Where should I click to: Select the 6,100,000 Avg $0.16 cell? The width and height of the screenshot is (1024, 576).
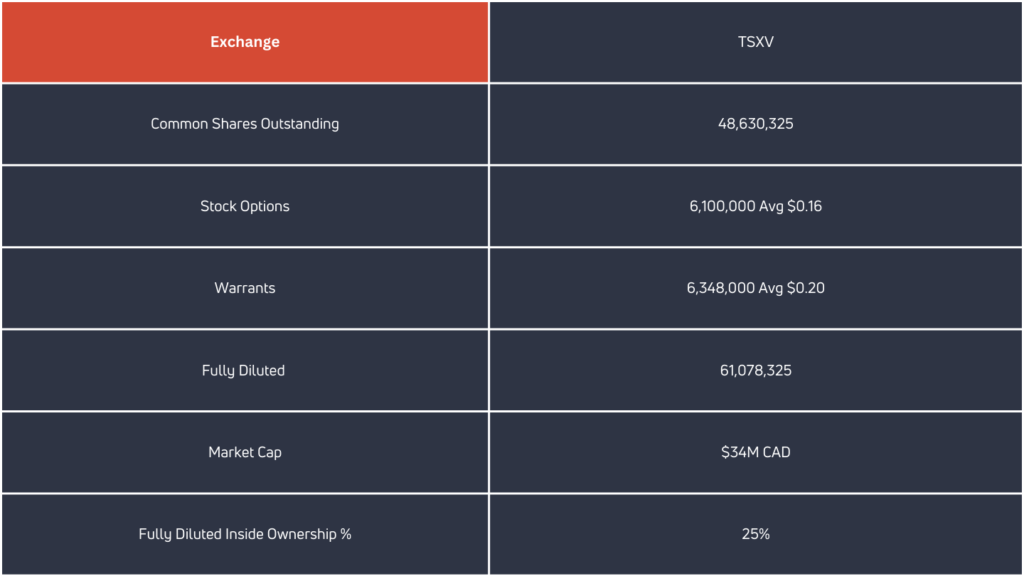[x=756, y=206]
